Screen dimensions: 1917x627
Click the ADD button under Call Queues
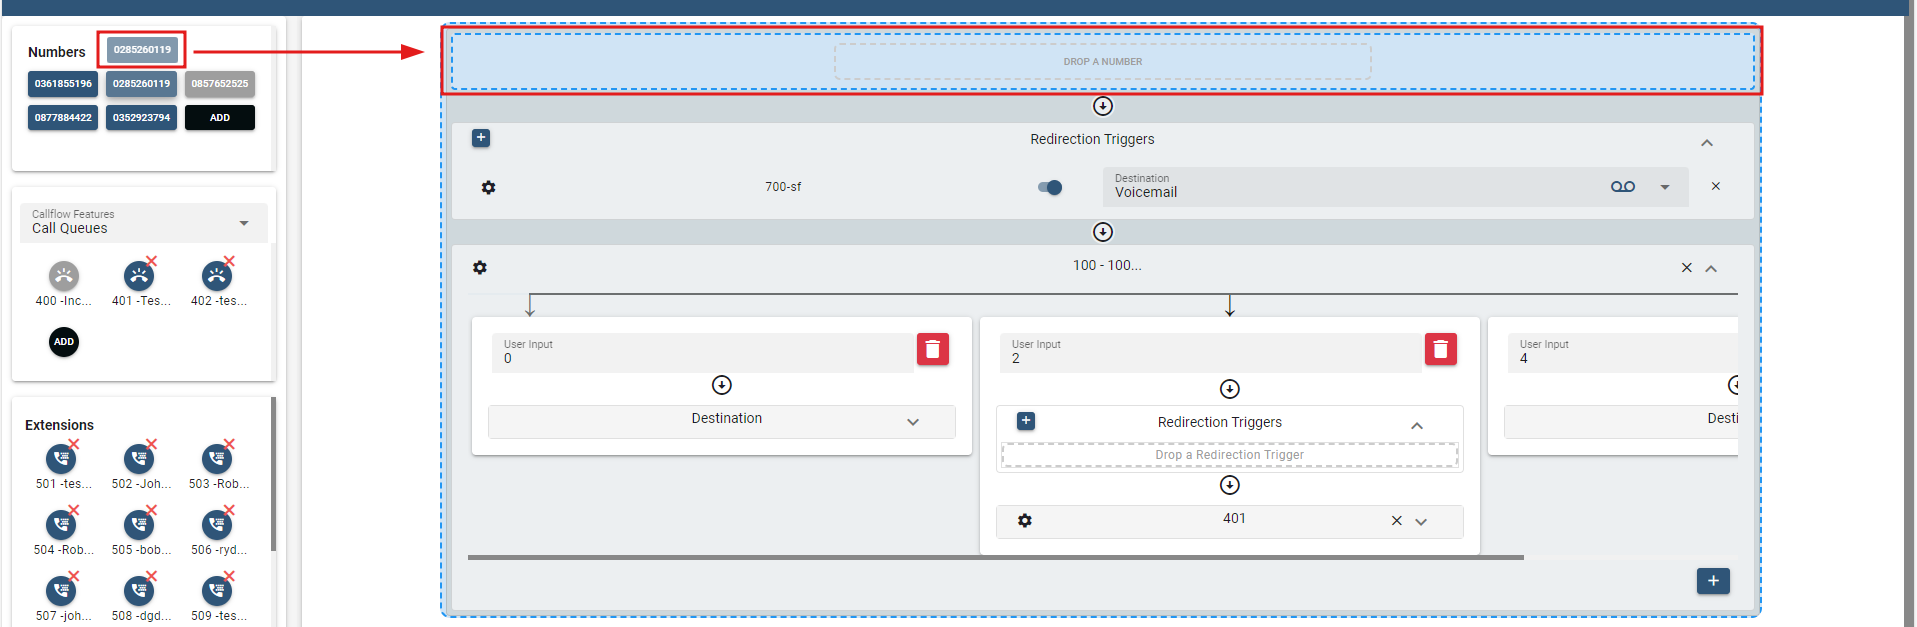64,342
